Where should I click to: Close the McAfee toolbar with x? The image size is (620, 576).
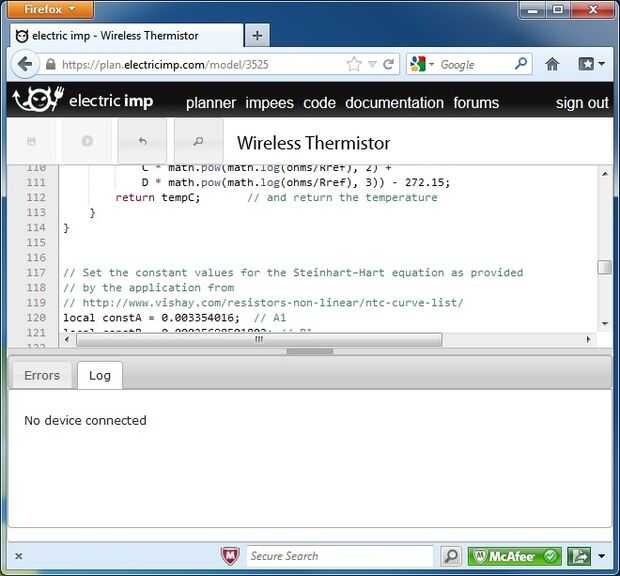pos(19,556)
